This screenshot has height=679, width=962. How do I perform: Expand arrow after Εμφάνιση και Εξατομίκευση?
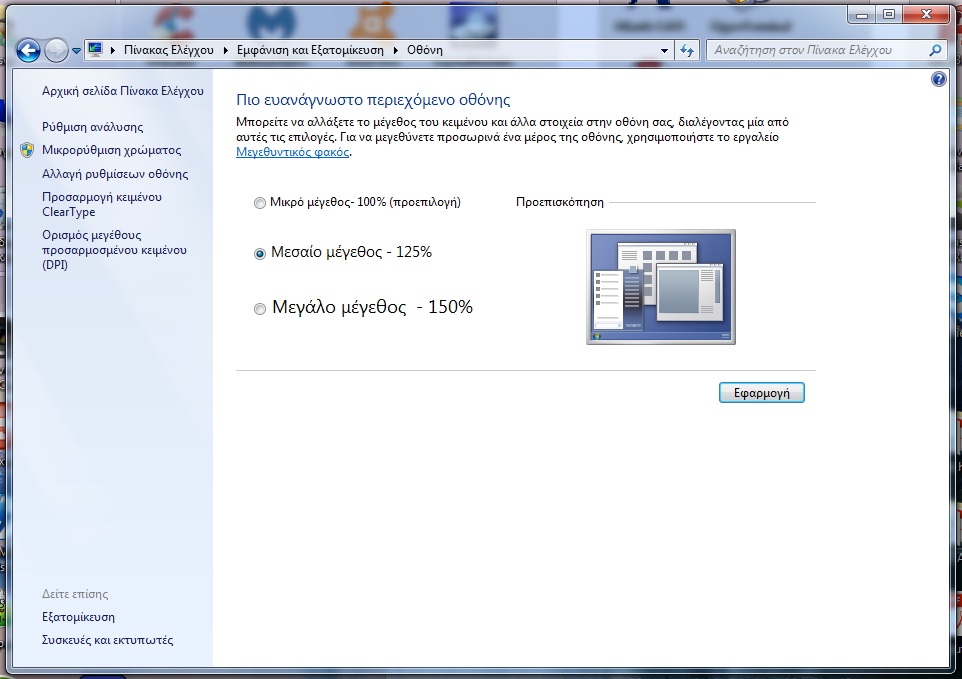point(396,50)
